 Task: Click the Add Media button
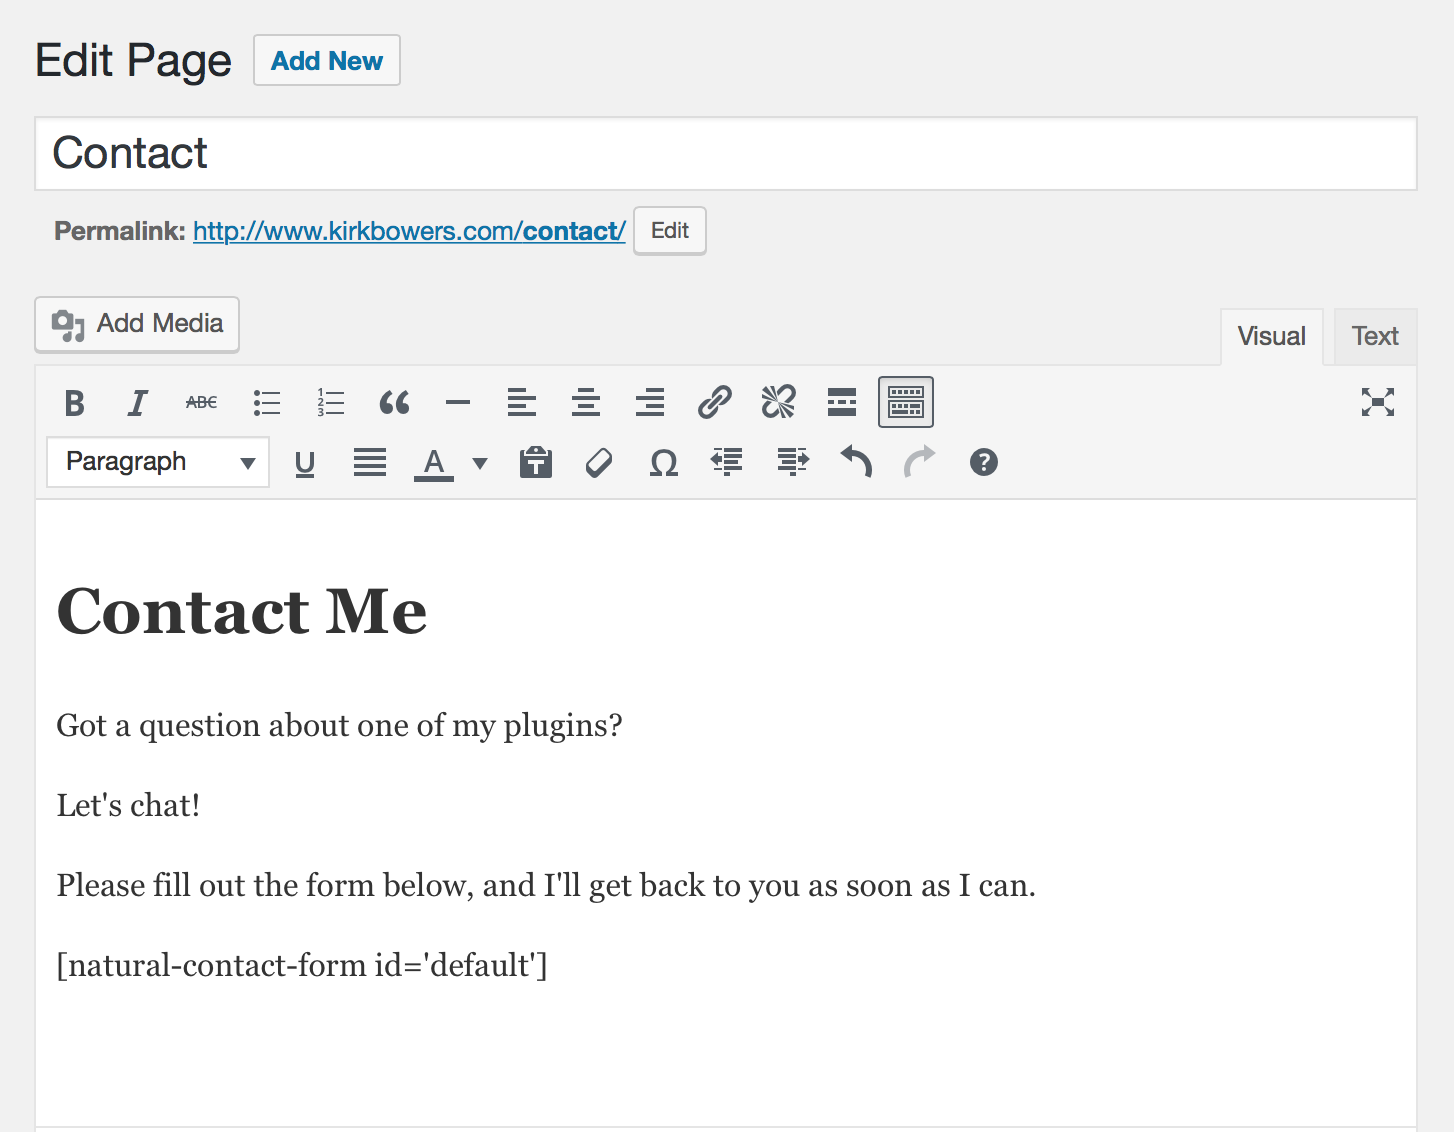tap(137, 324)
